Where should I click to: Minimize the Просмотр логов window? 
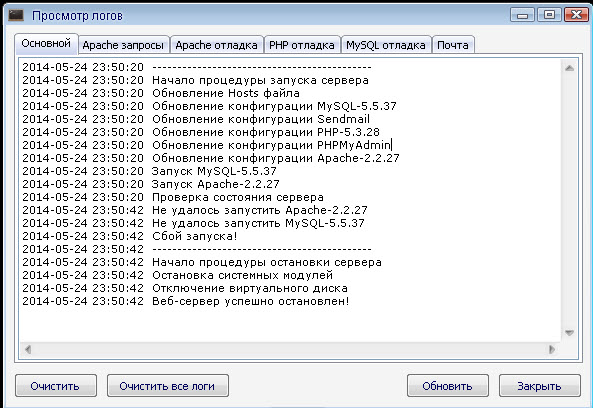coord(523,15)
